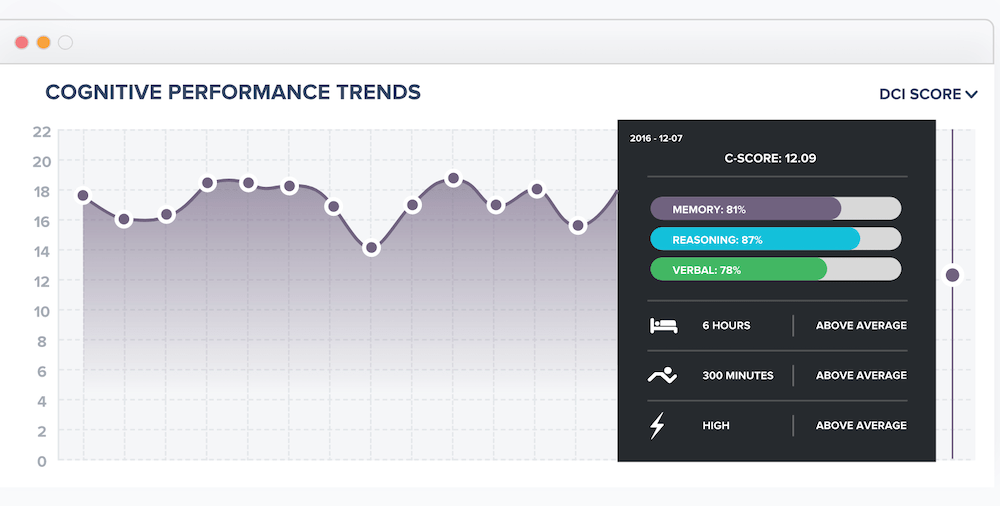Select the lowest data point near 14
1000x506 pixels.
click(372, 248)
